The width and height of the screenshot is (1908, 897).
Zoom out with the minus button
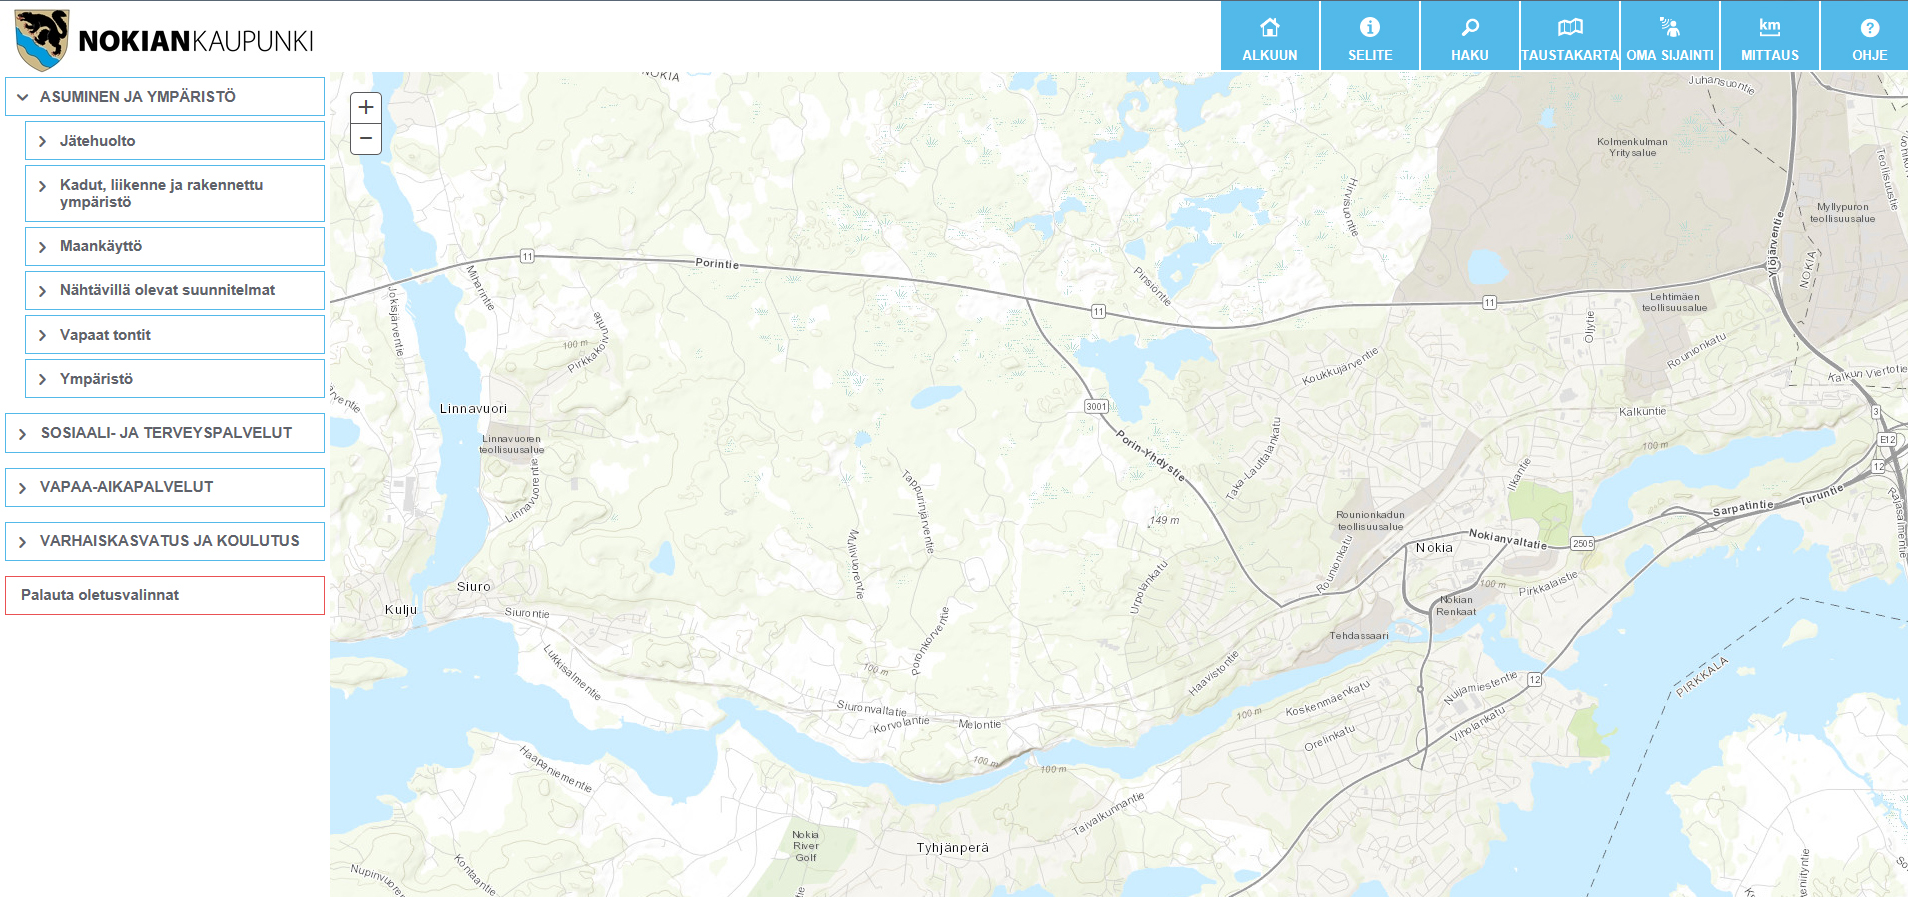[x=366, y=139]
